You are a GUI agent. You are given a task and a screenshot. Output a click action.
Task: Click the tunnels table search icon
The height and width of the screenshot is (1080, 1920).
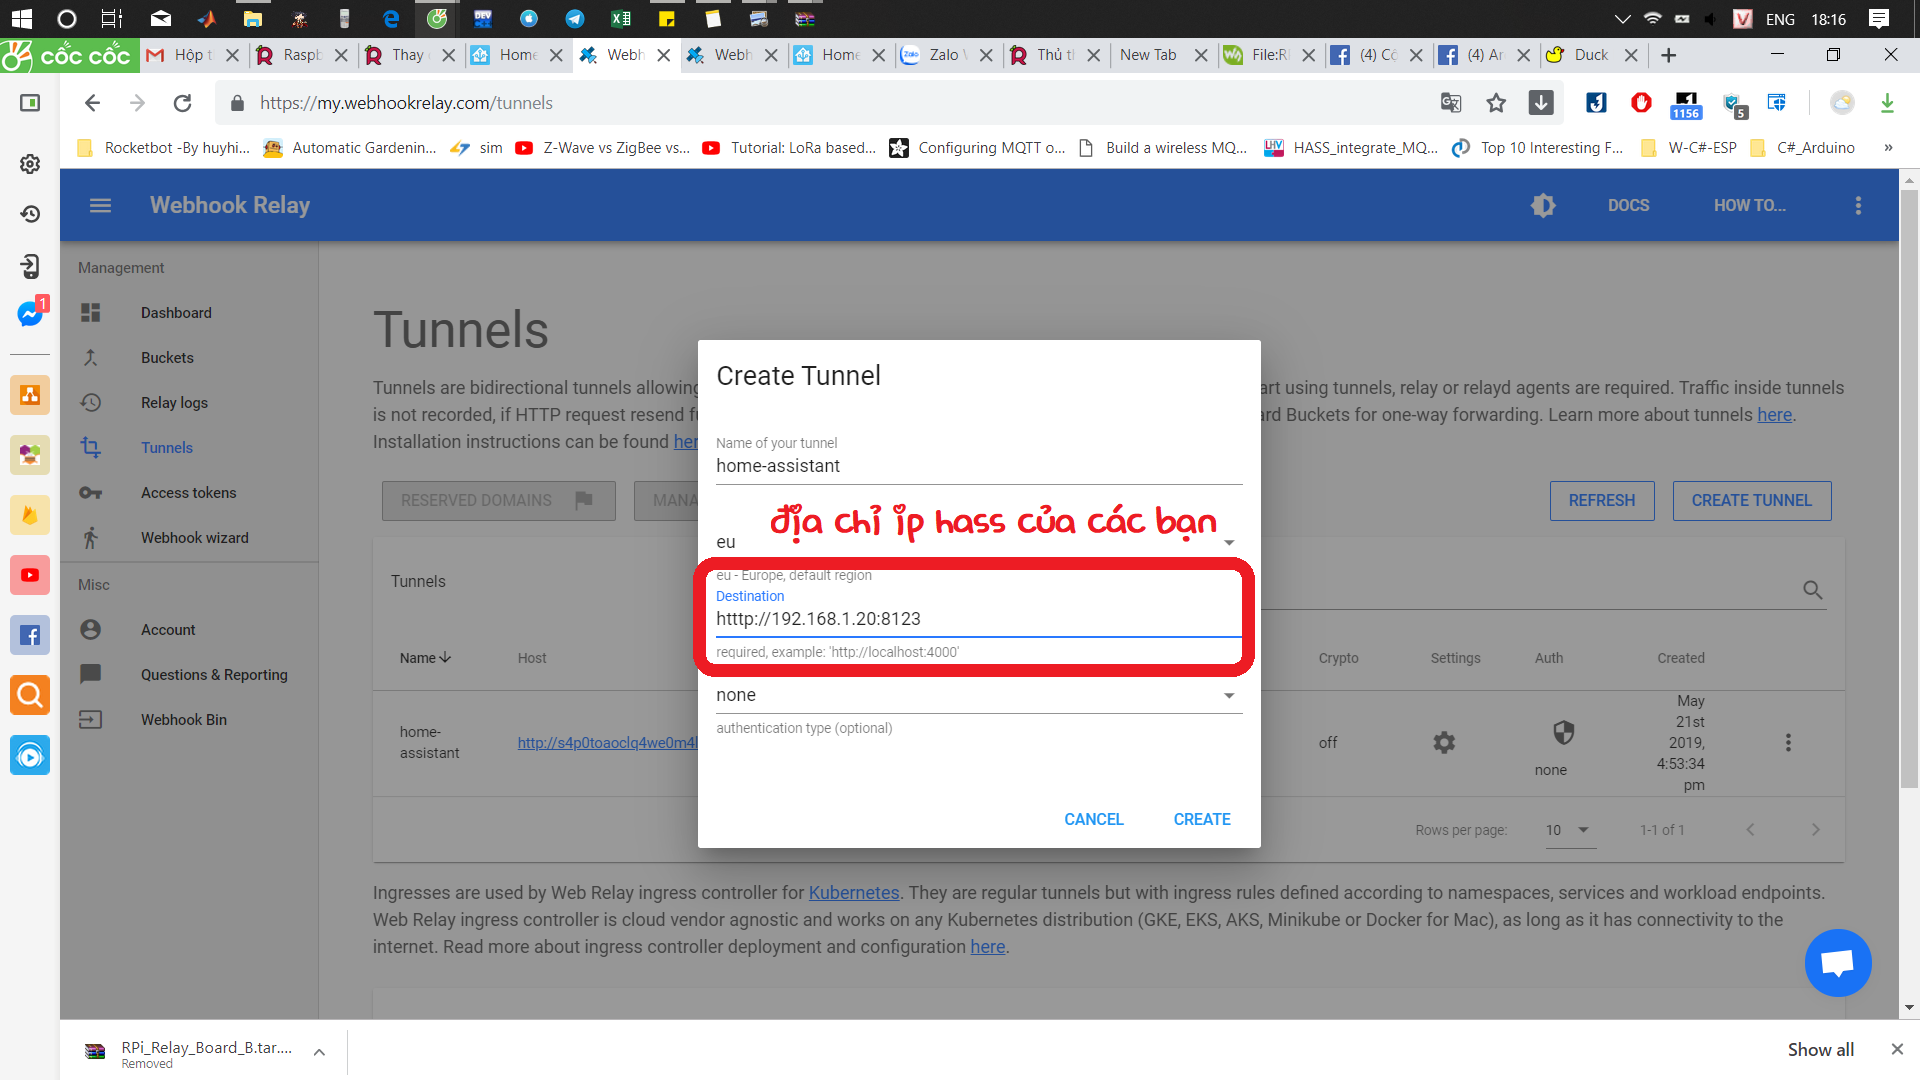pyautogui.click(x=1812, y=590)
